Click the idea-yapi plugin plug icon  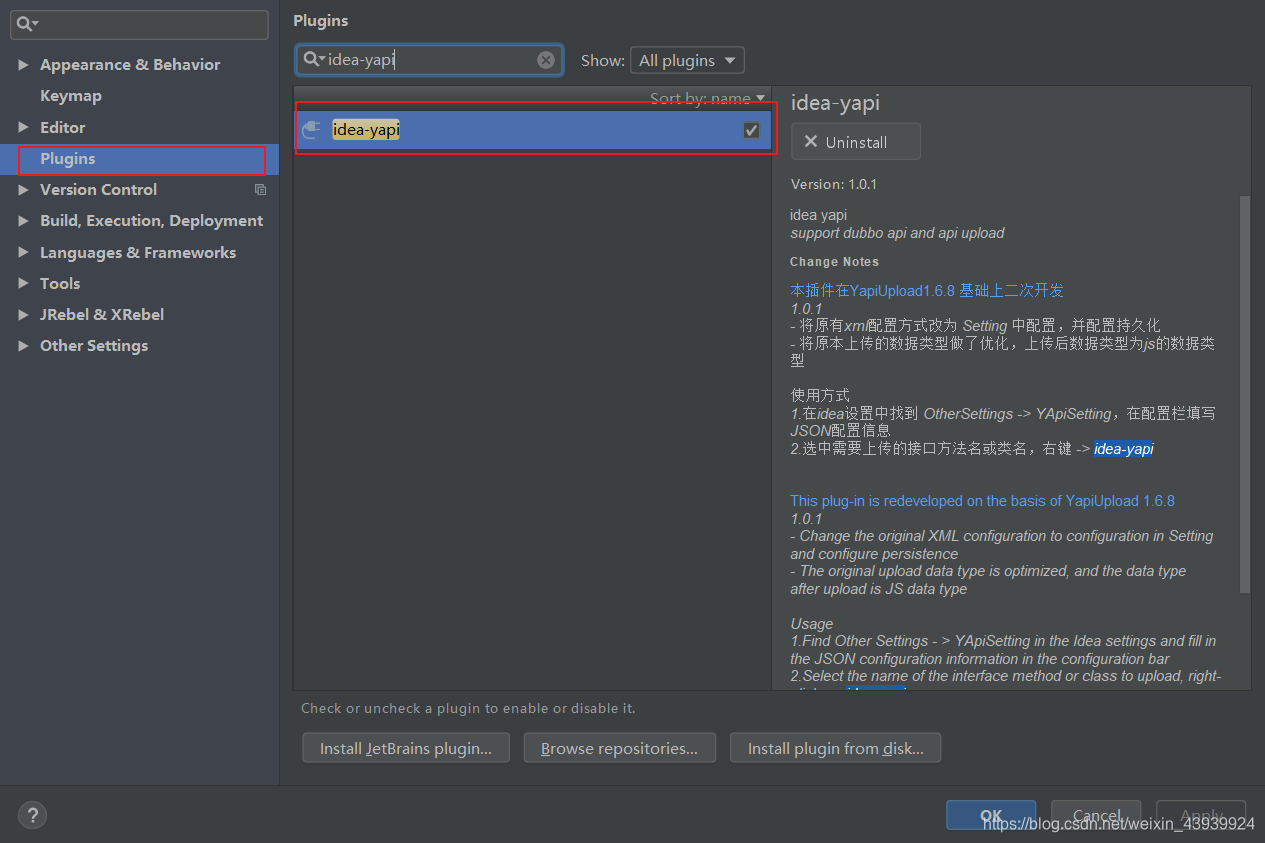[x=312, y=130]
